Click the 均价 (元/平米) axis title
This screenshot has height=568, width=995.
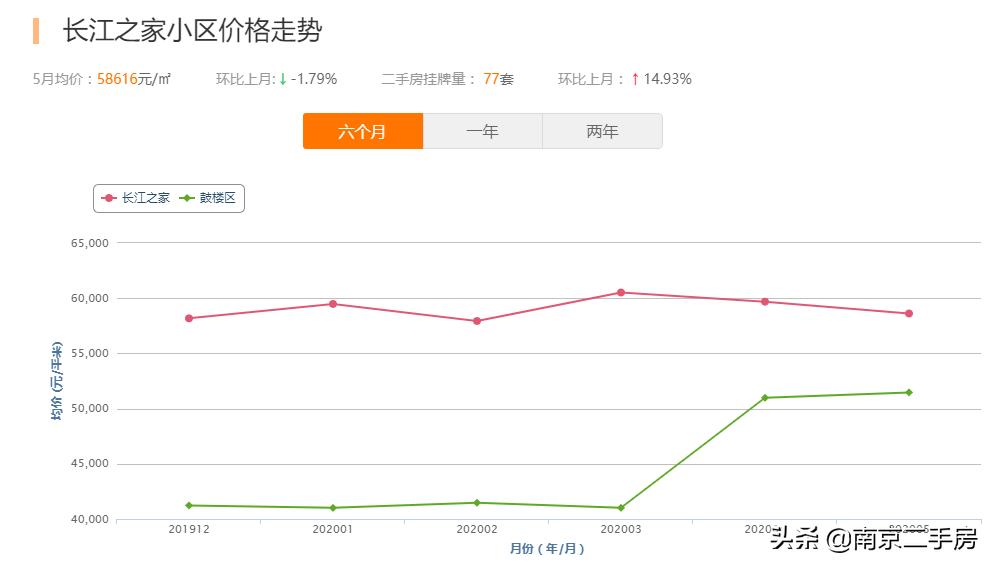(x=57, y=381)
